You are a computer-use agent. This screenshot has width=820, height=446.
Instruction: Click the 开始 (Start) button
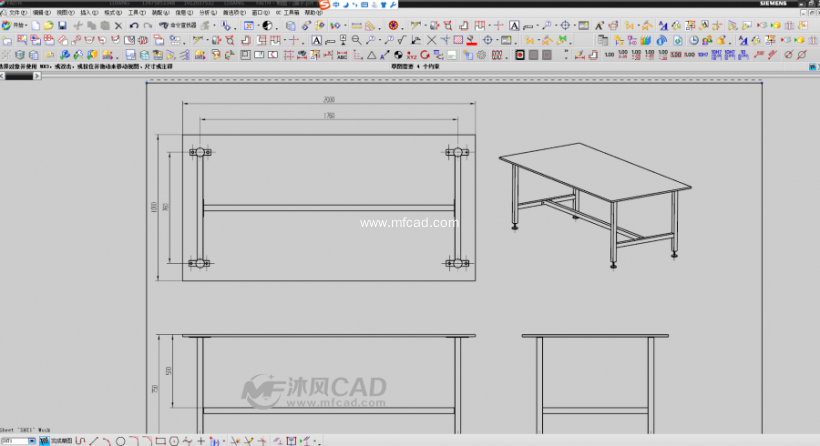point(14,25)
